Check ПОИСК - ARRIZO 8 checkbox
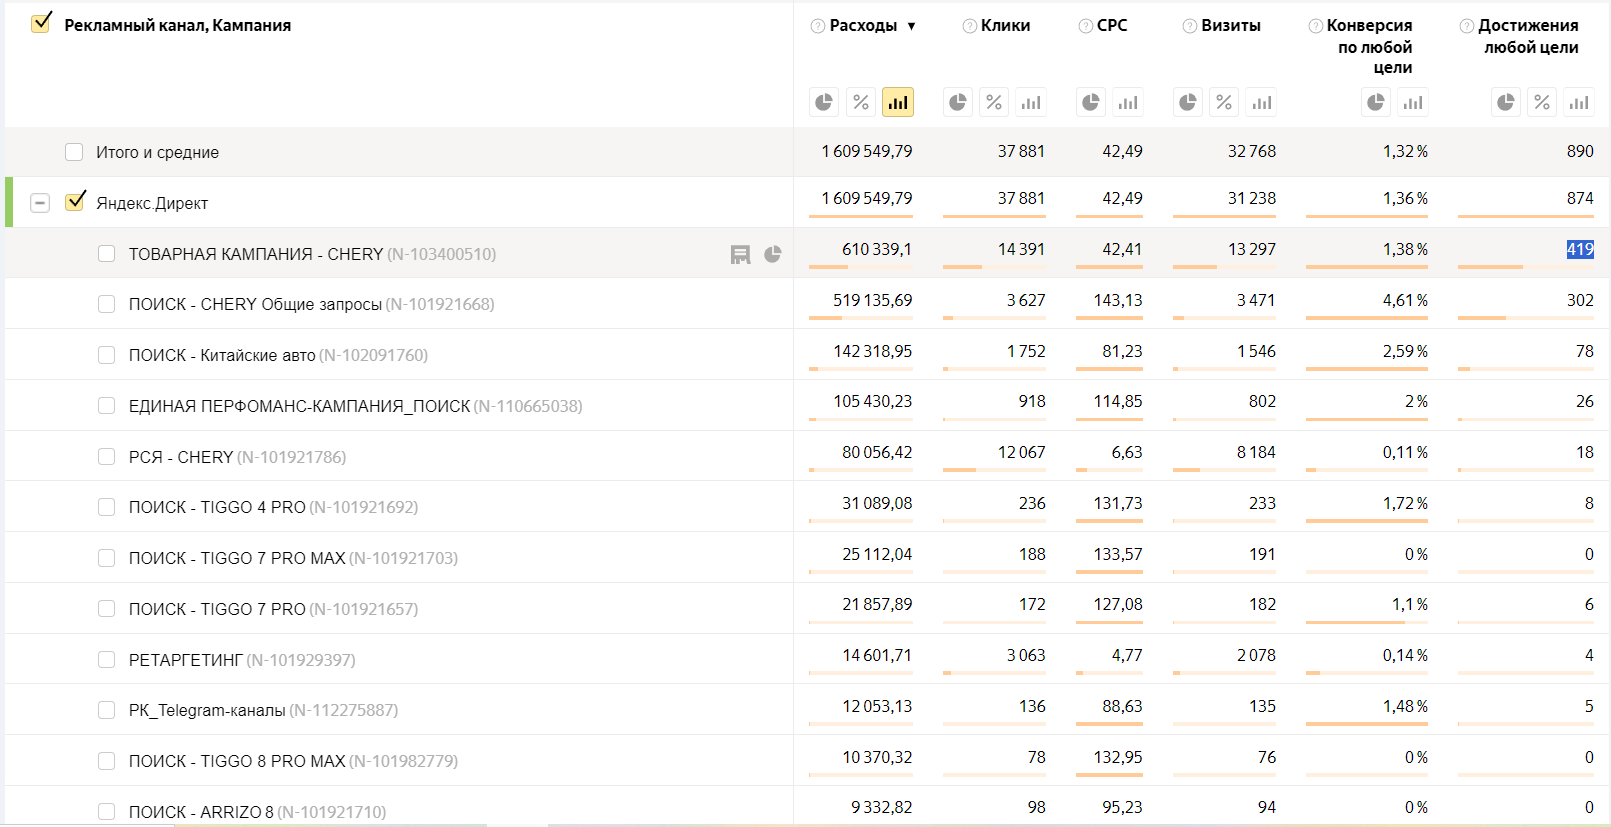This screenshot has height=827, width=1611. pos(106,812)
